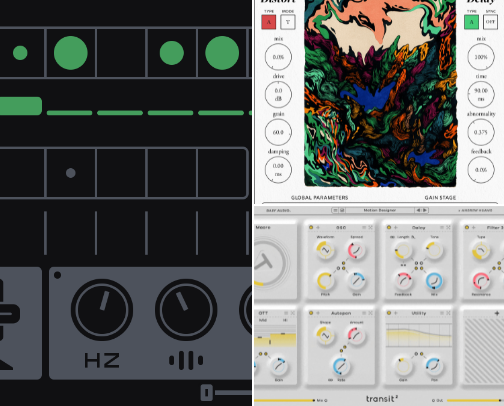Toggle the small dot on the HZ panel corner
504x406 pixels.
point(57,275)
